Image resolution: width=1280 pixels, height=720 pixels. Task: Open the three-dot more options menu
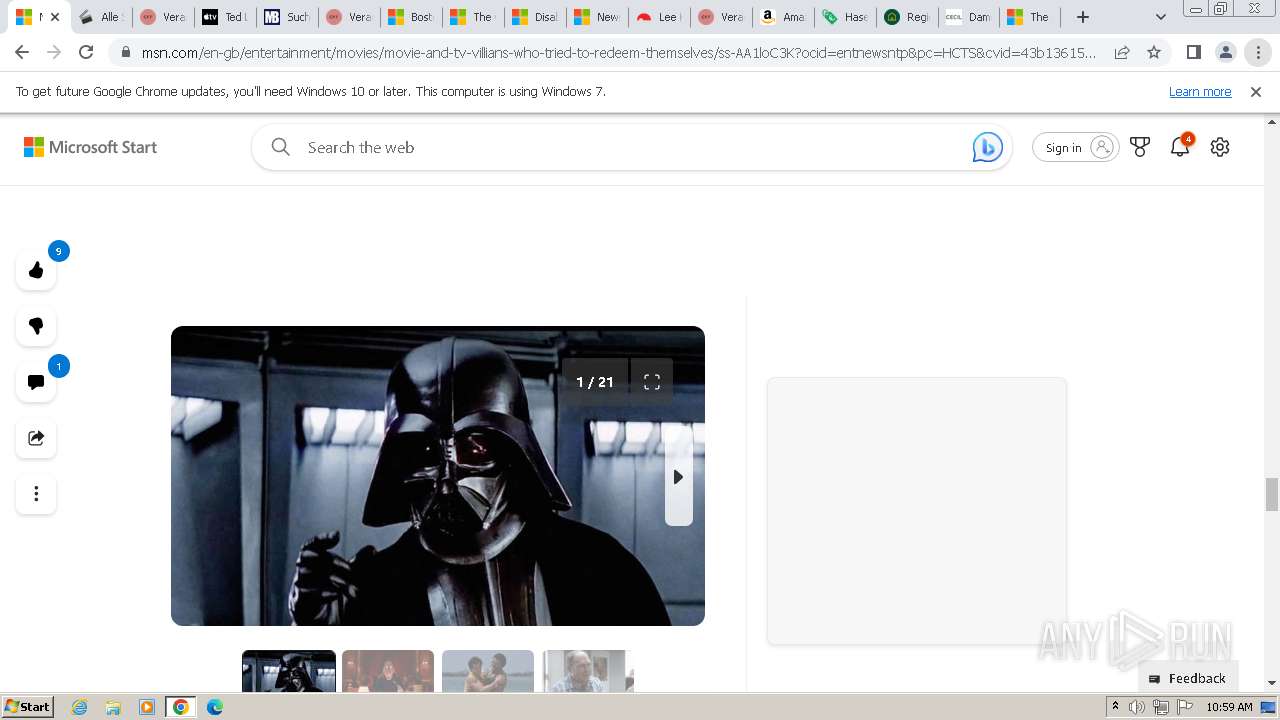pos(36,494)
